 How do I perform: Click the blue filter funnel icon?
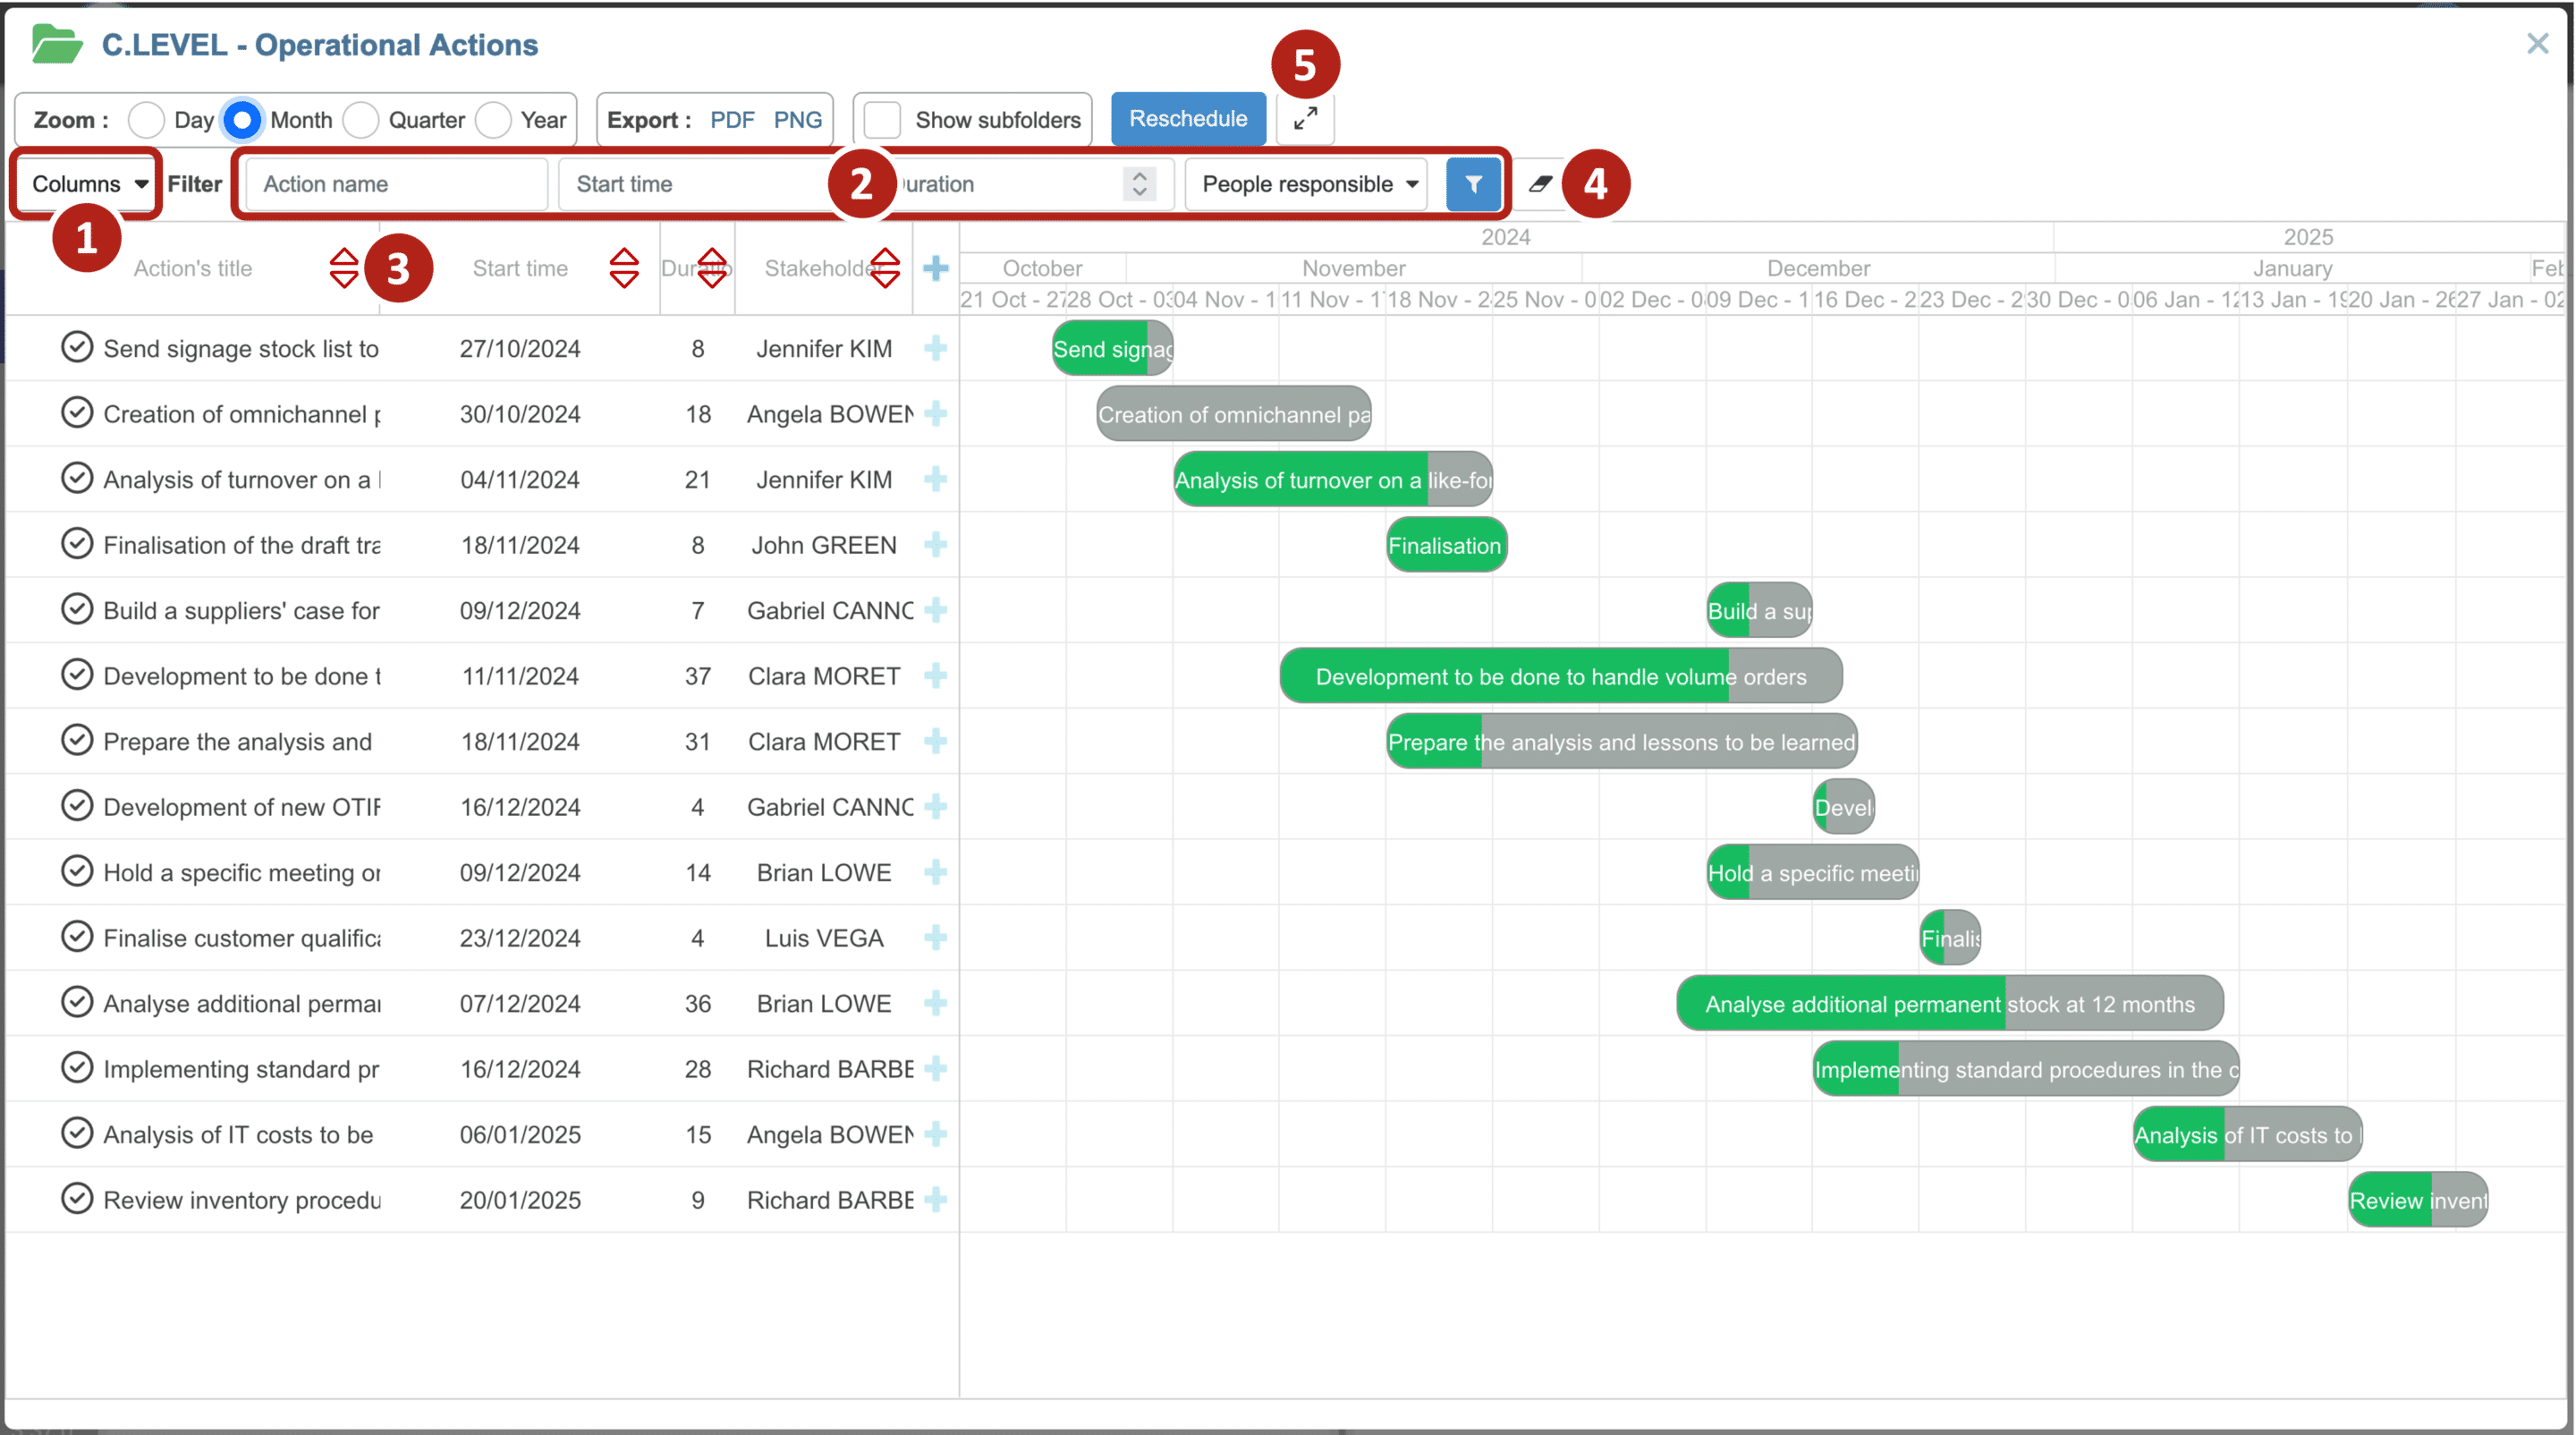coord(1472,184)
